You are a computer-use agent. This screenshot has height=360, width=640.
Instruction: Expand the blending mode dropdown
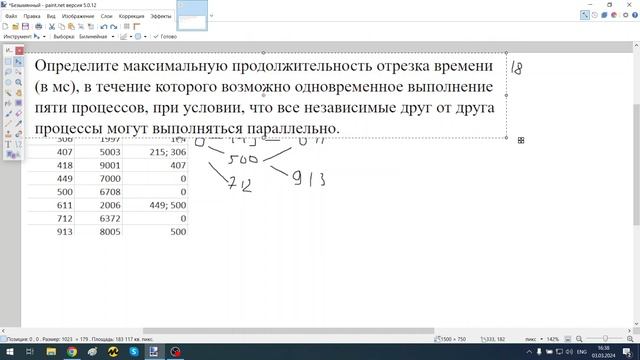click(x=145, y=37)
